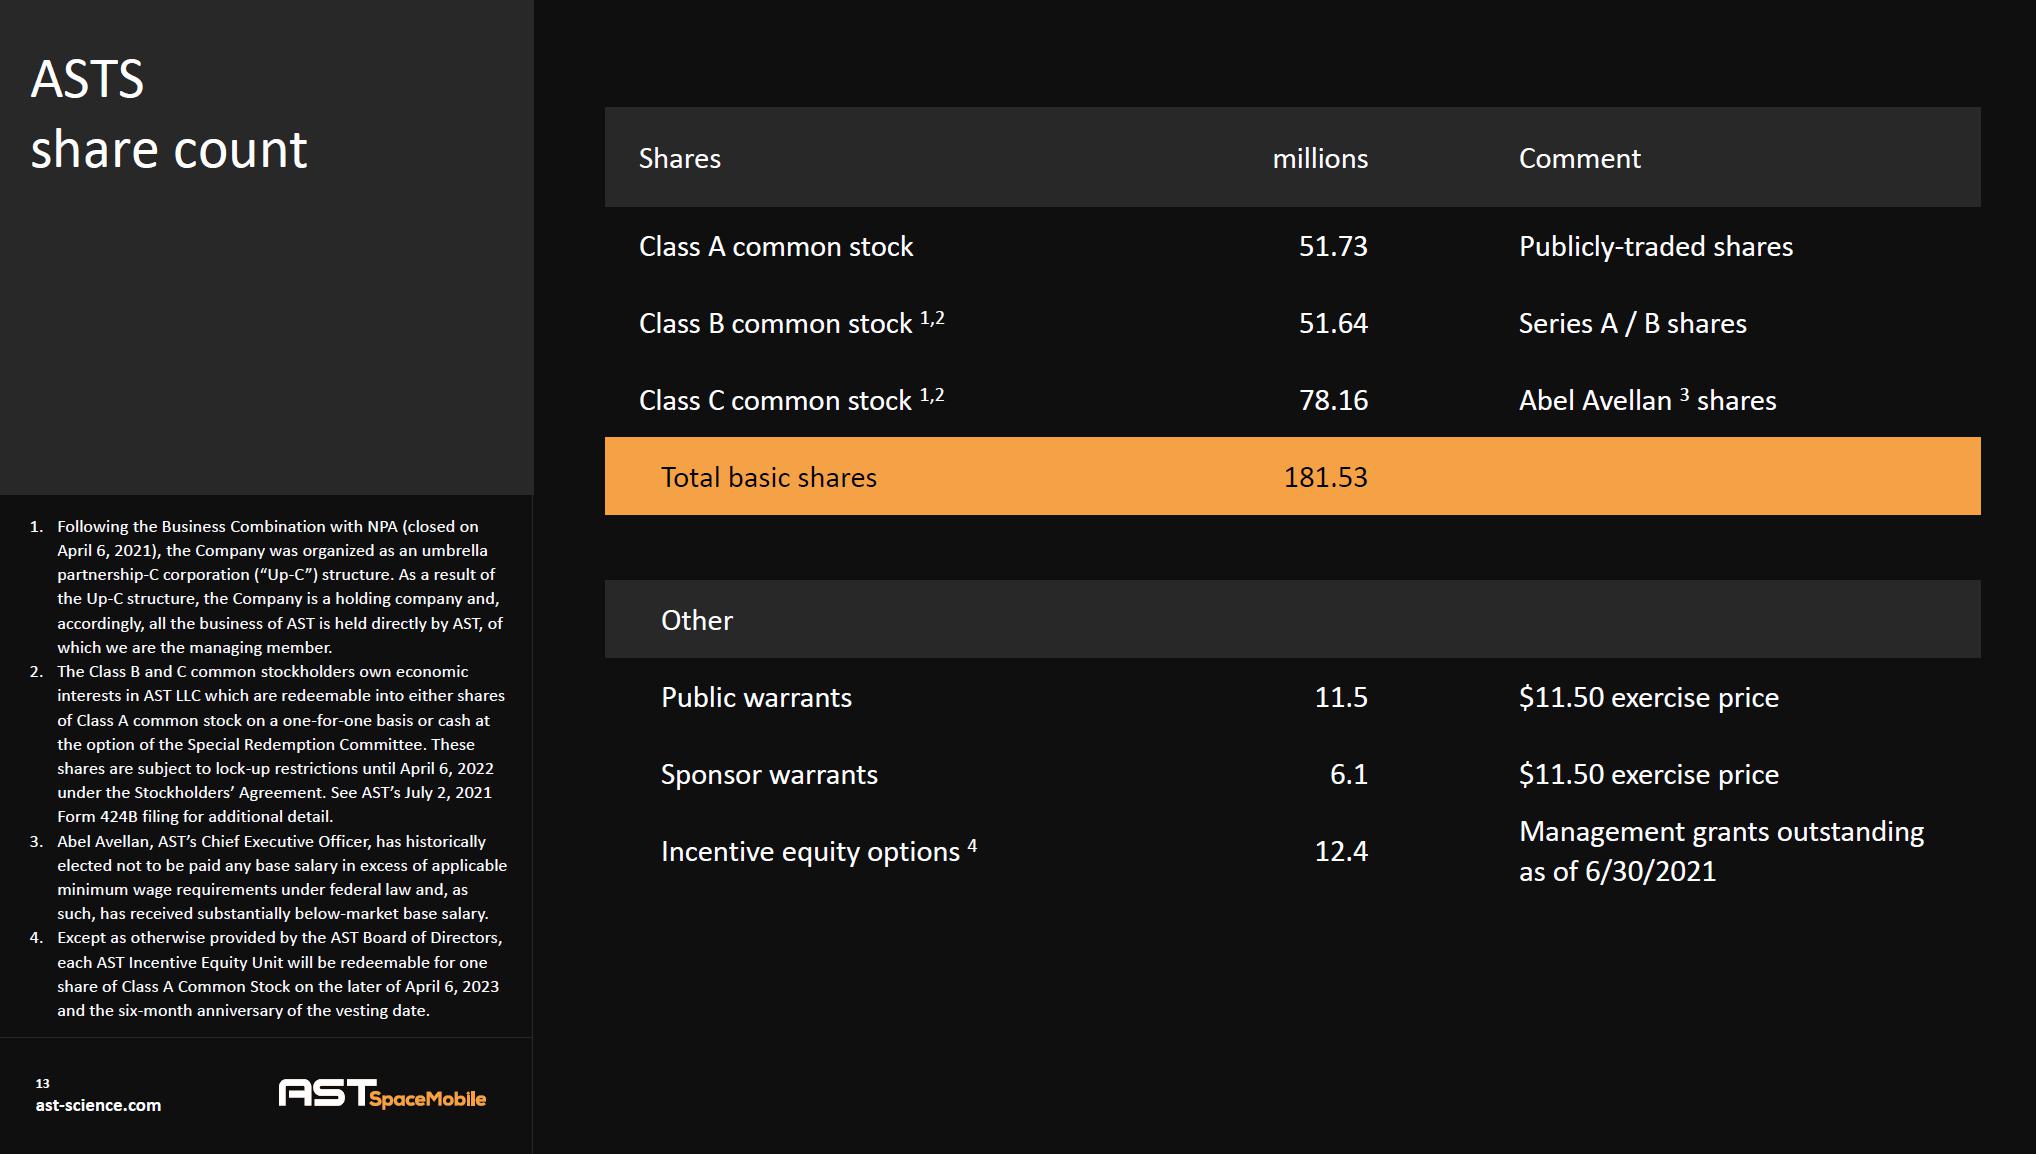
Task: Click the value 78.16
Action: pyautogui.click(x=1333, y=400)
